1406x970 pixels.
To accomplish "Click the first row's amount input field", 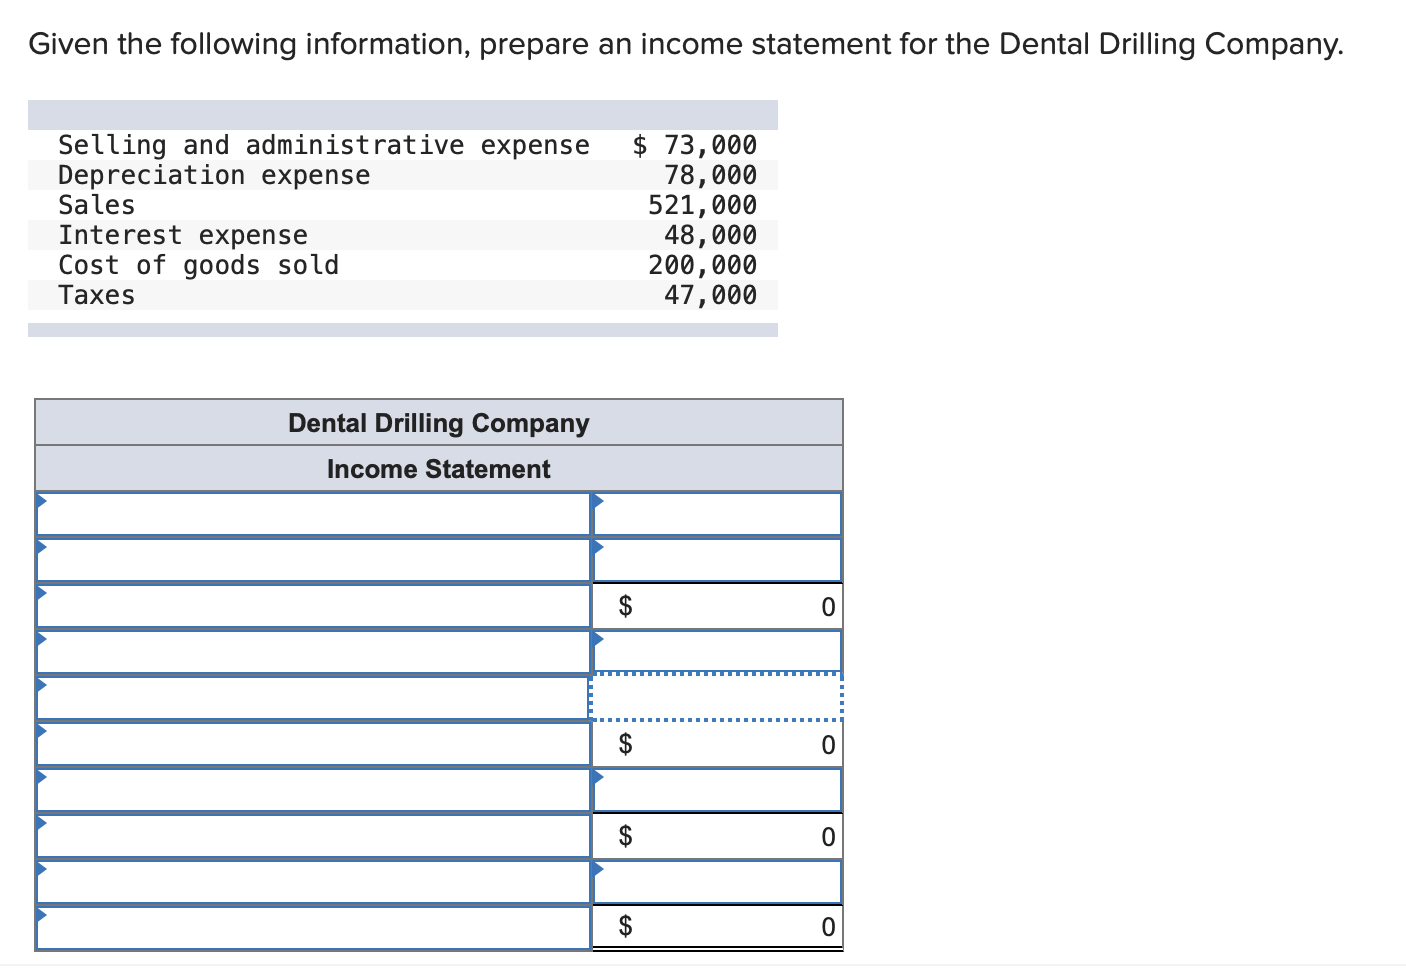I will pos(717,514).
